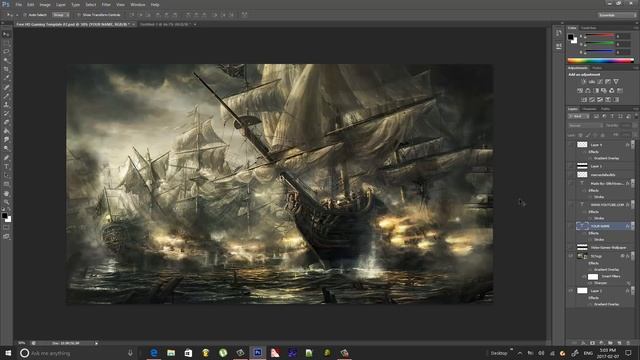Toggle visibility of YOUR NAME layer

click(571, 226)
